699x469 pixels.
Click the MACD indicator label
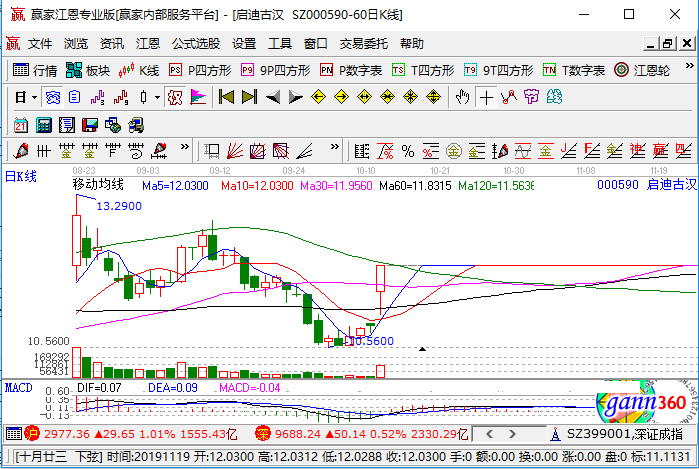(18, 388)
